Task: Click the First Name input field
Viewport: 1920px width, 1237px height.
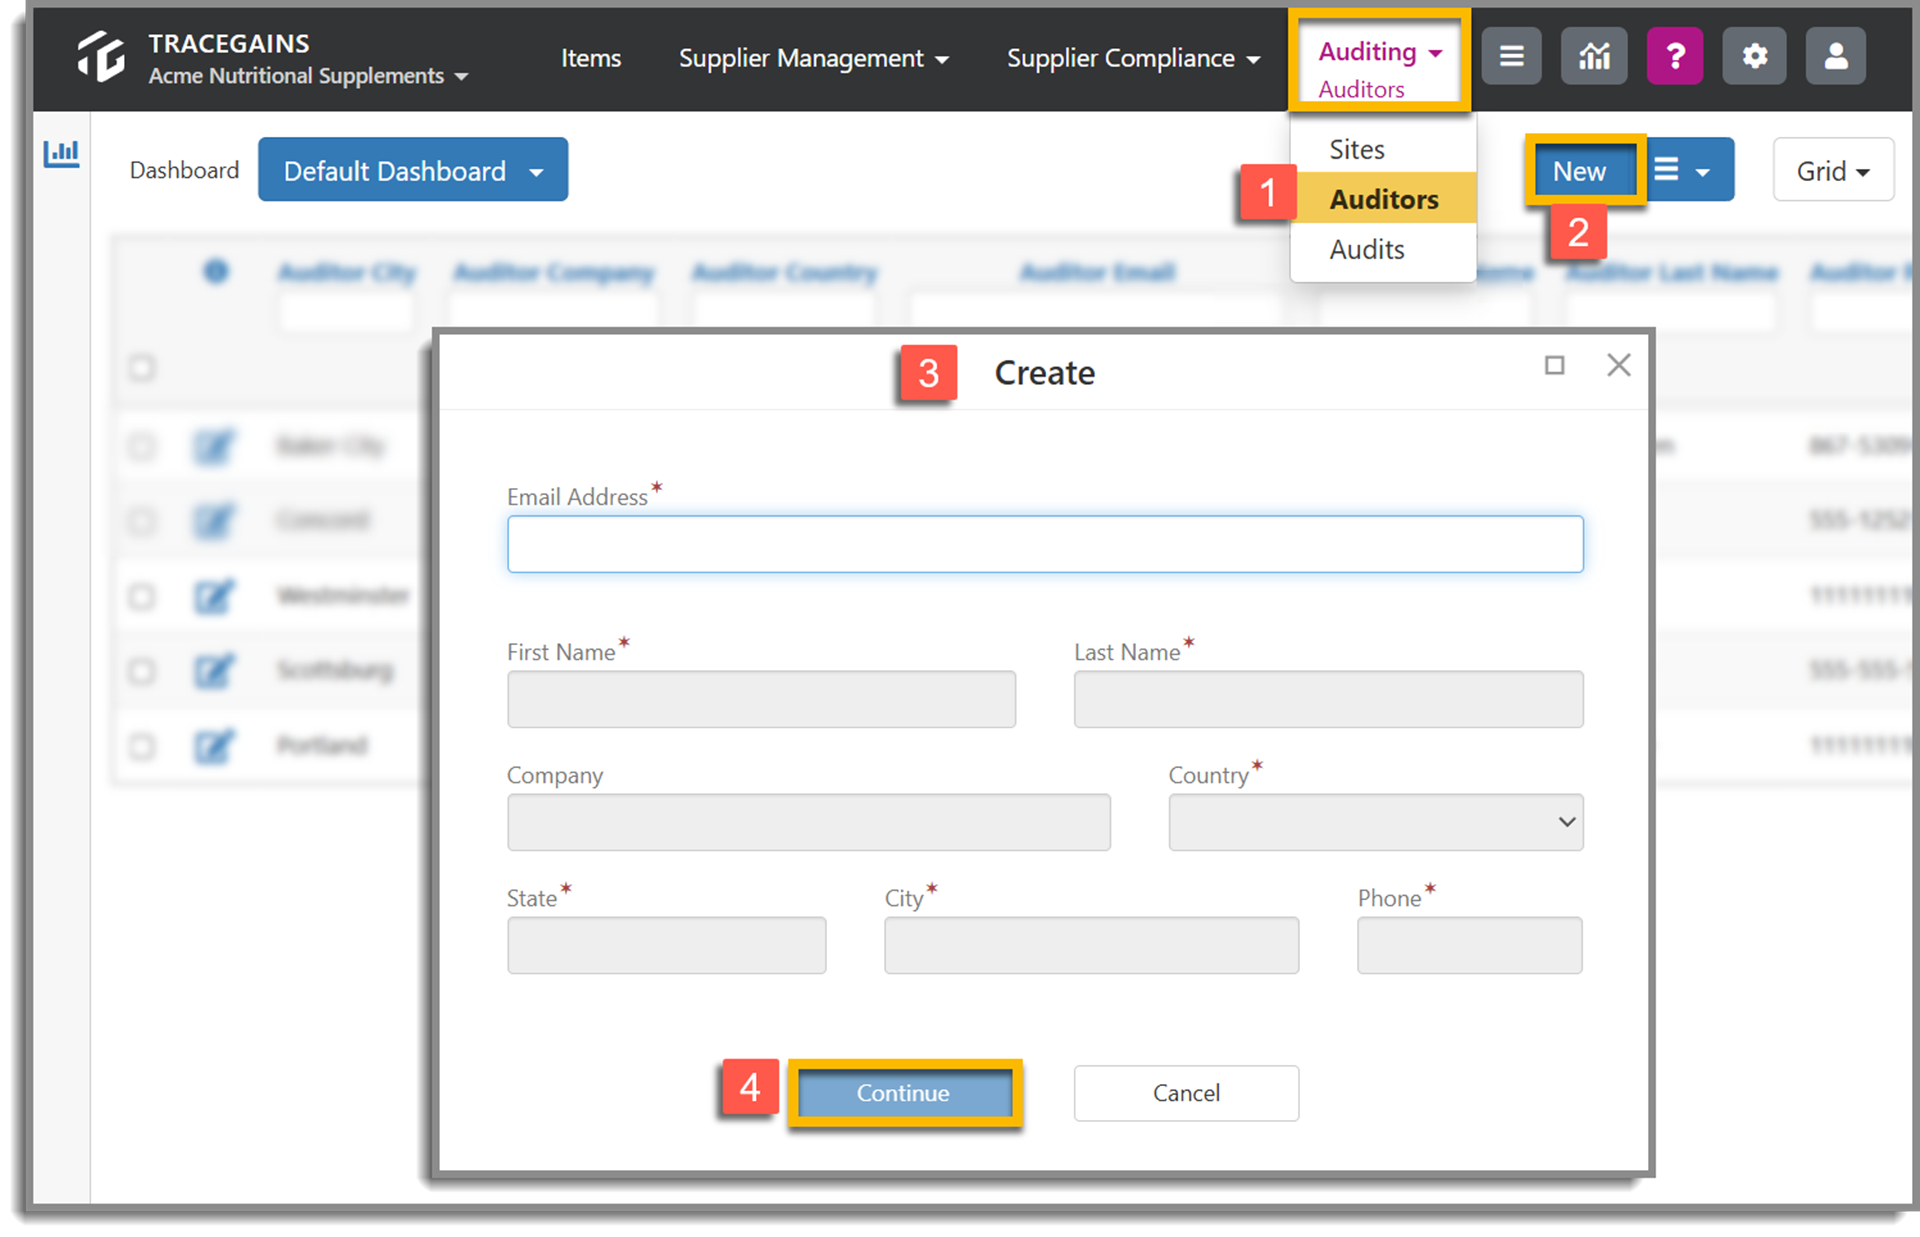Action: point(761,699)
